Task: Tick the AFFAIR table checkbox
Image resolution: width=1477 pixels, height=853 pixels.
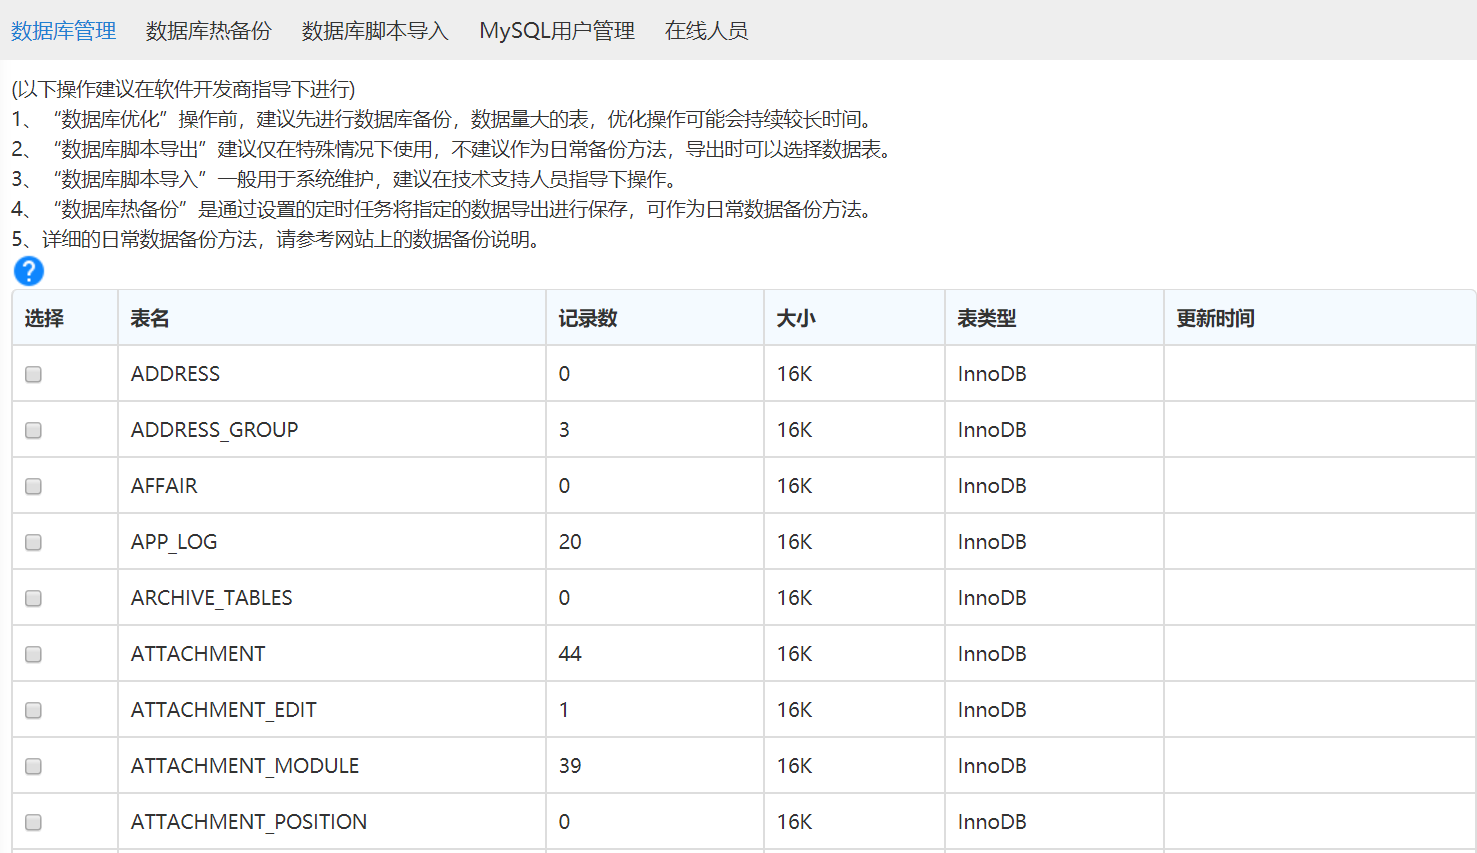Action: coord(34,486)
